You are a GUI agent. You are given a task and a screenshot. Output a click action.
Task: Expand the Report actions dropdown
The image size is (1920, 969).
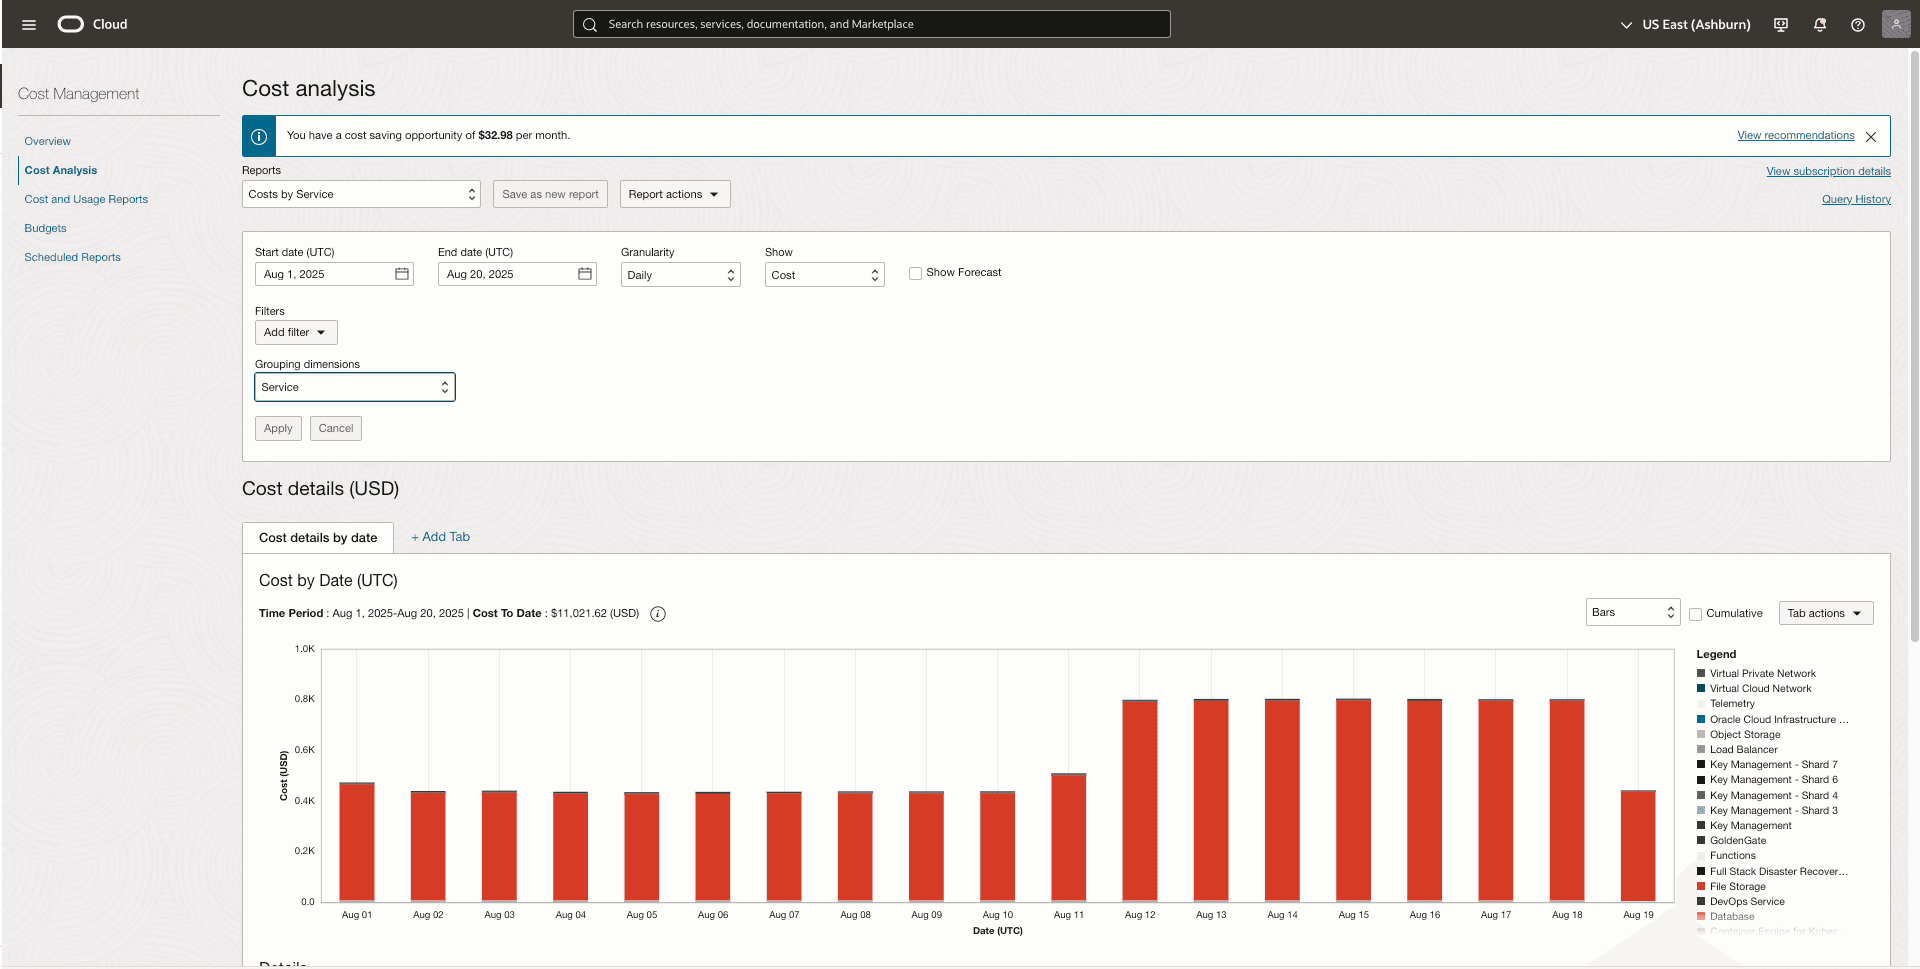coord(674,193)
